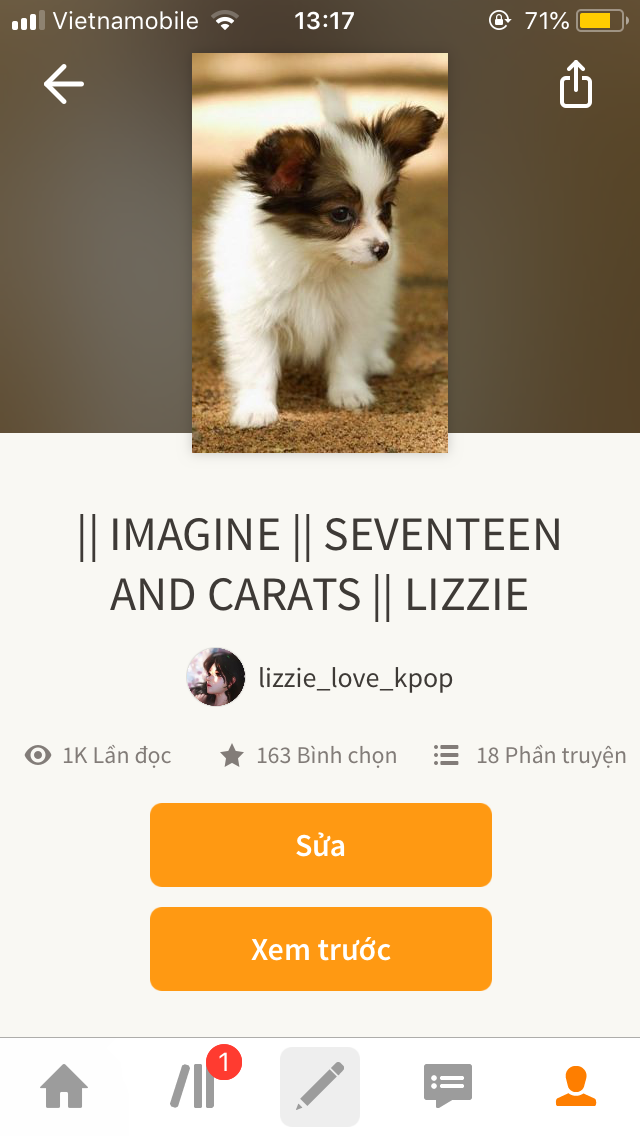Tap the red notification badge
The image size is (640, 1136).
[224, 1062]
